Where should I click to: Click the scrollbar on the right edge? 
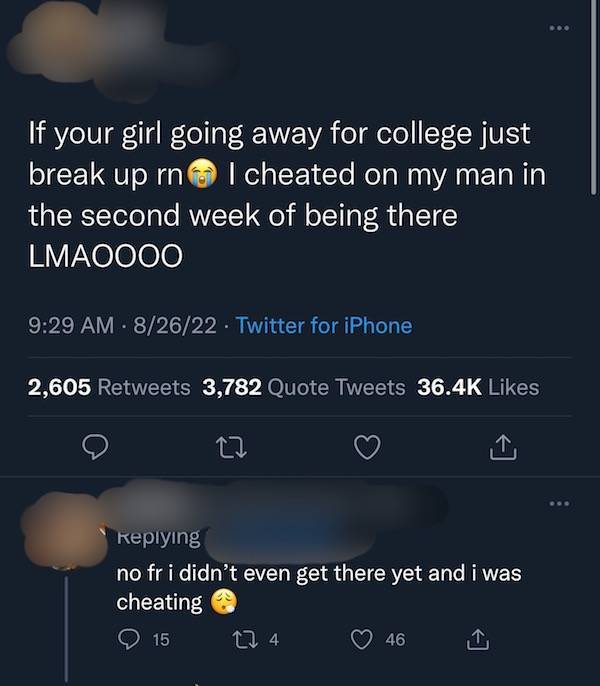coord(593,97)
